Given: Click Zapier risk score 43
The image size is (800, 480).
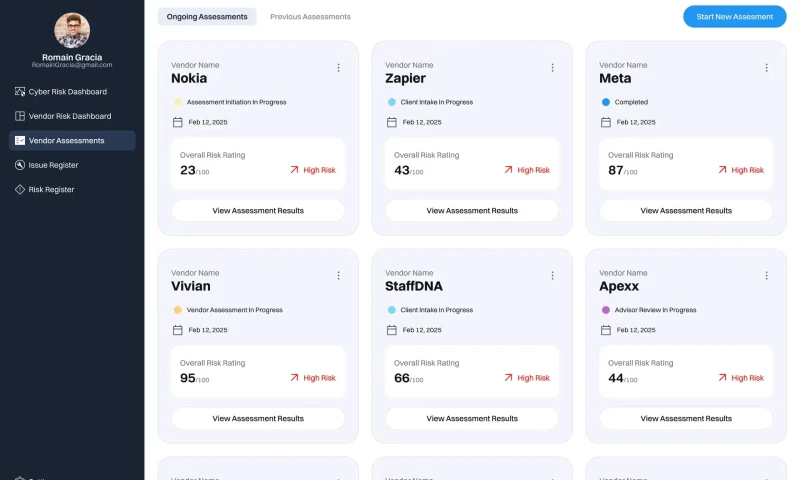Looking at the screenshot, I should tap(402, 170).
